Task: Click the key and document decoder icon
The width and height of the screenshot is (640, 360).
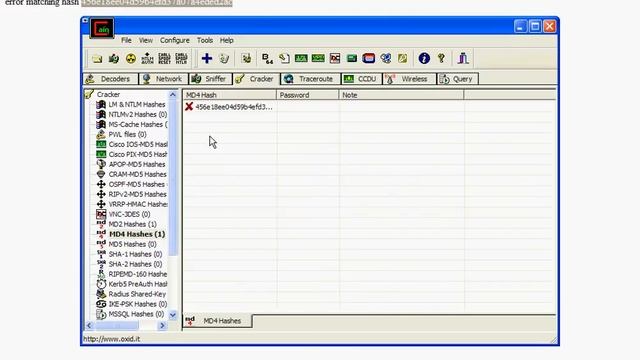Action: coord(284,59)
